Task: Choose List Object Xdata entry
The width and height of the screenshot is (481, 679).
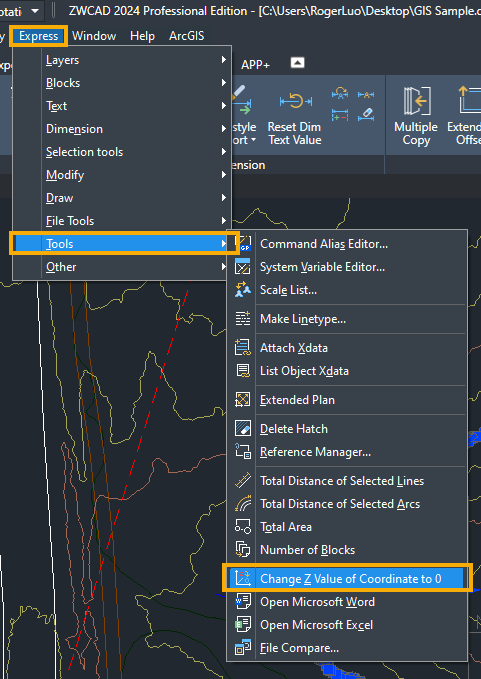Action: (x=347, y=371)
